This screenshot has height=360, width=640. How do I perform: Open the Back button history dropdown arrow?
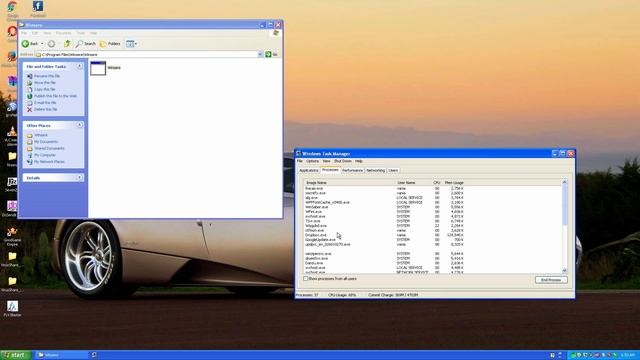[x=42, y=44]
